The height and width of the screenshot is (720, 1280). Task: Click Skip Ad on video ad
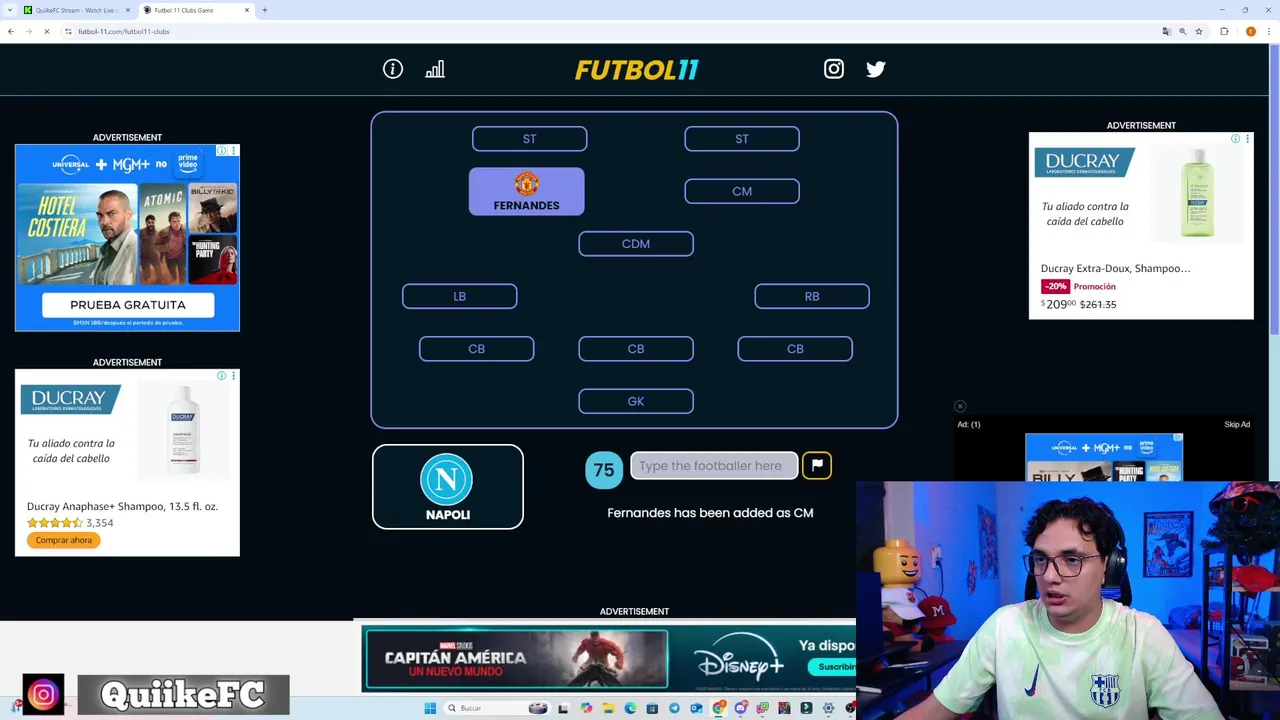1237,425
